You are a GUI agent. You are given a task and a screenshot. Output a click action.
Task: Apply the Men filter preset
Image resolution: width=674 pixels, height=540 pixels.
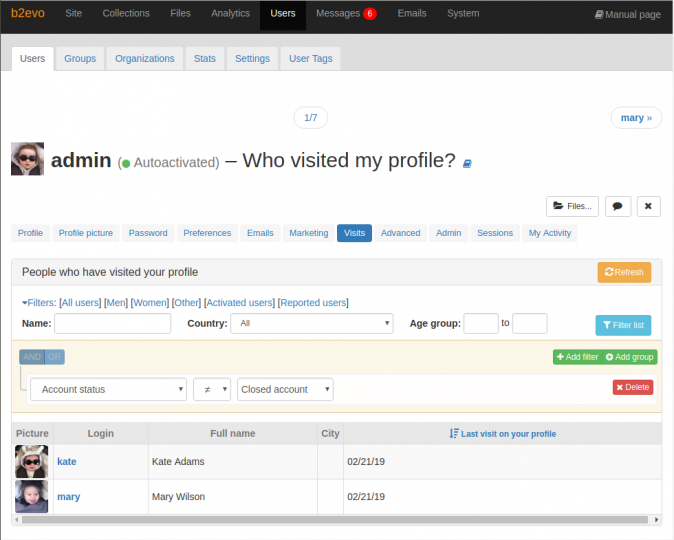click(116, 303)
